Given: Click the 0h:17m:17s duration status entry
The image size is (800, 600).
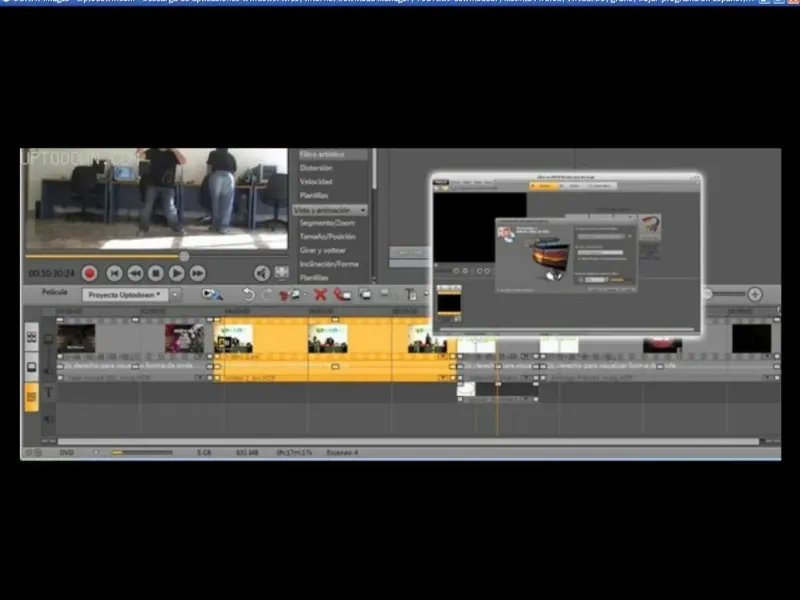Looking at the screenshot, I should coord(294,452).
